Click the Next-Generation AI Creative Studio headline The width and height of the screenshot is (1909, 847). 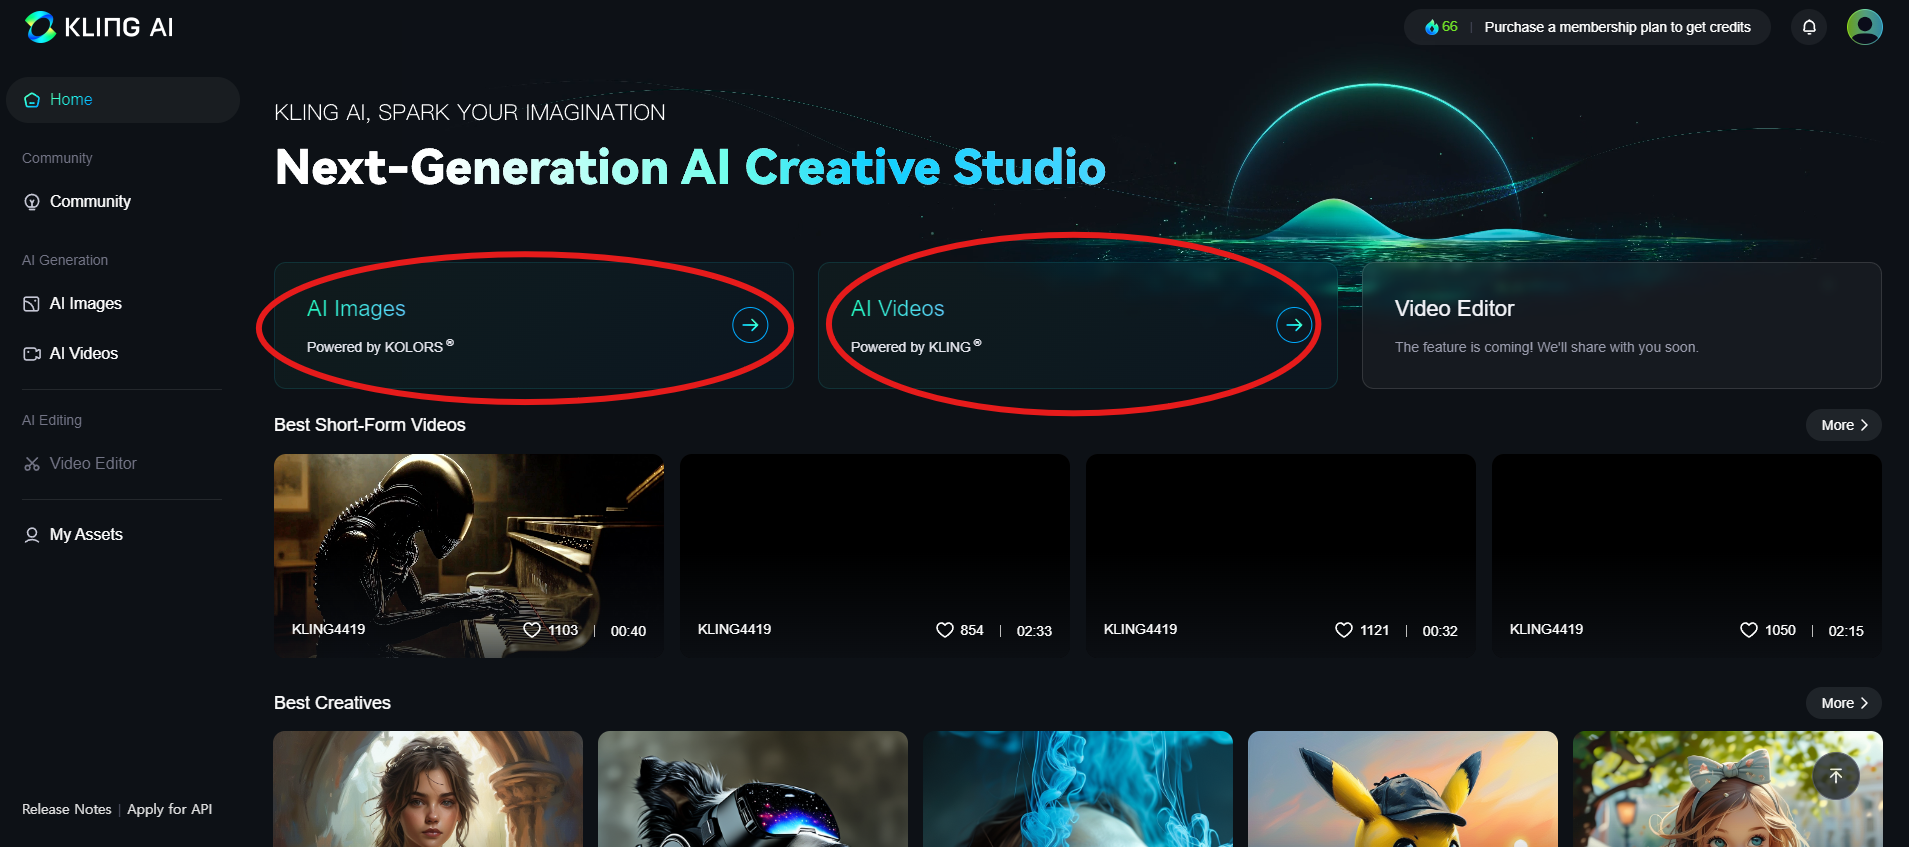(x=690, y=167)
